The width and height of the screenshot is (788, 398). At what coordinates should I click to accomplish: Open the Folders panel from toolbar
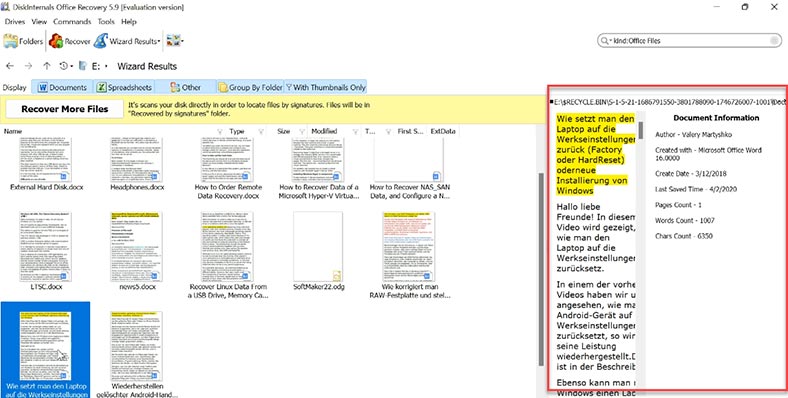[23, 41]
